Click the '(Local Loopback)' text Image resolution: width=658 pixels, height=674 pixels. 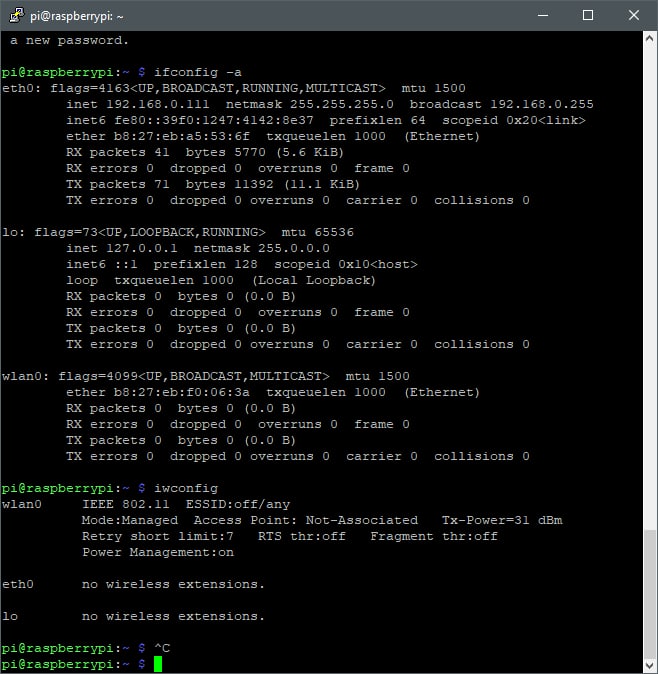click(314, 280)
